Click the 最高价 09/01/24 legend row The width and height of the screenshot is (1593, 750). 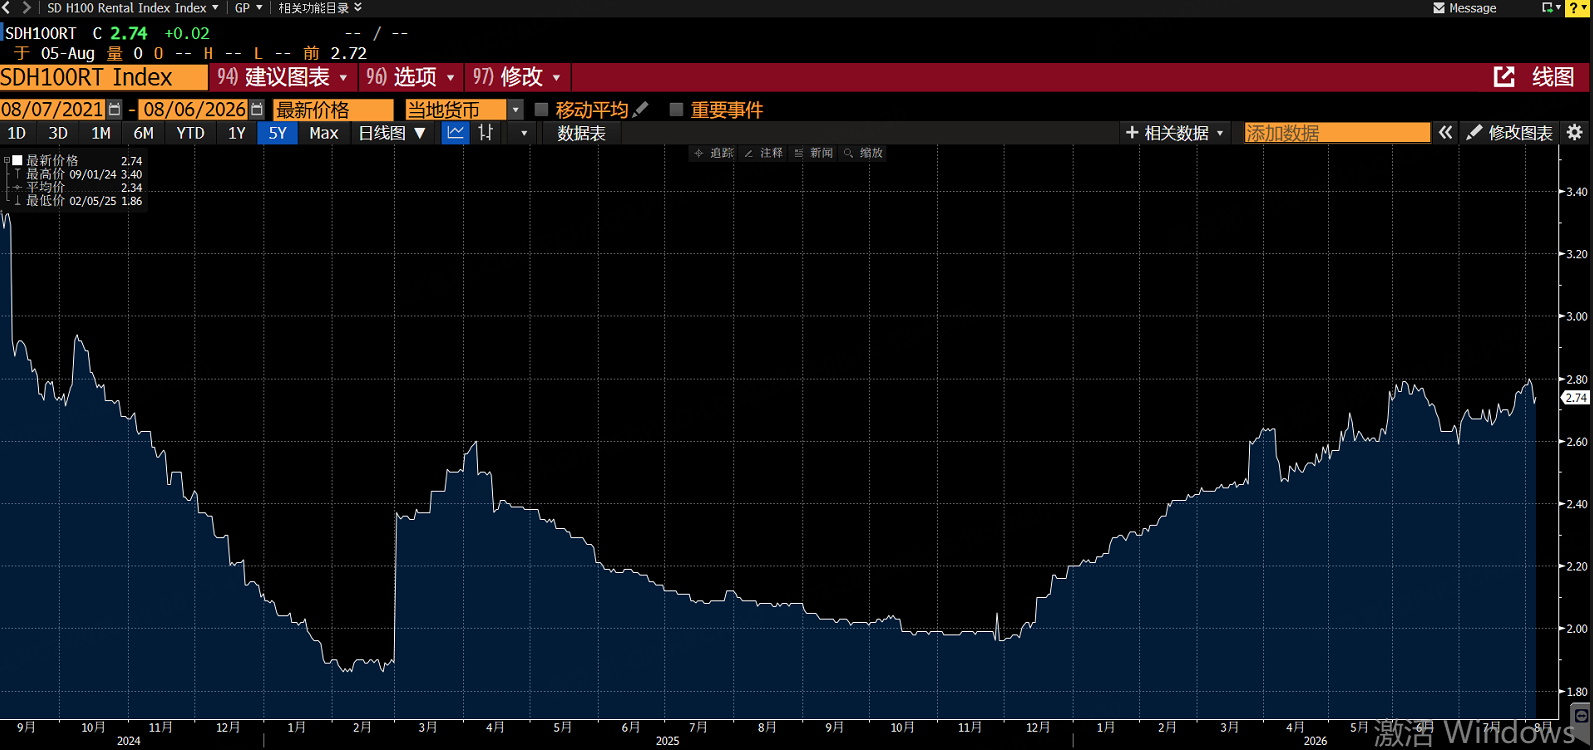pyautogui.click(x=78, y=174)
